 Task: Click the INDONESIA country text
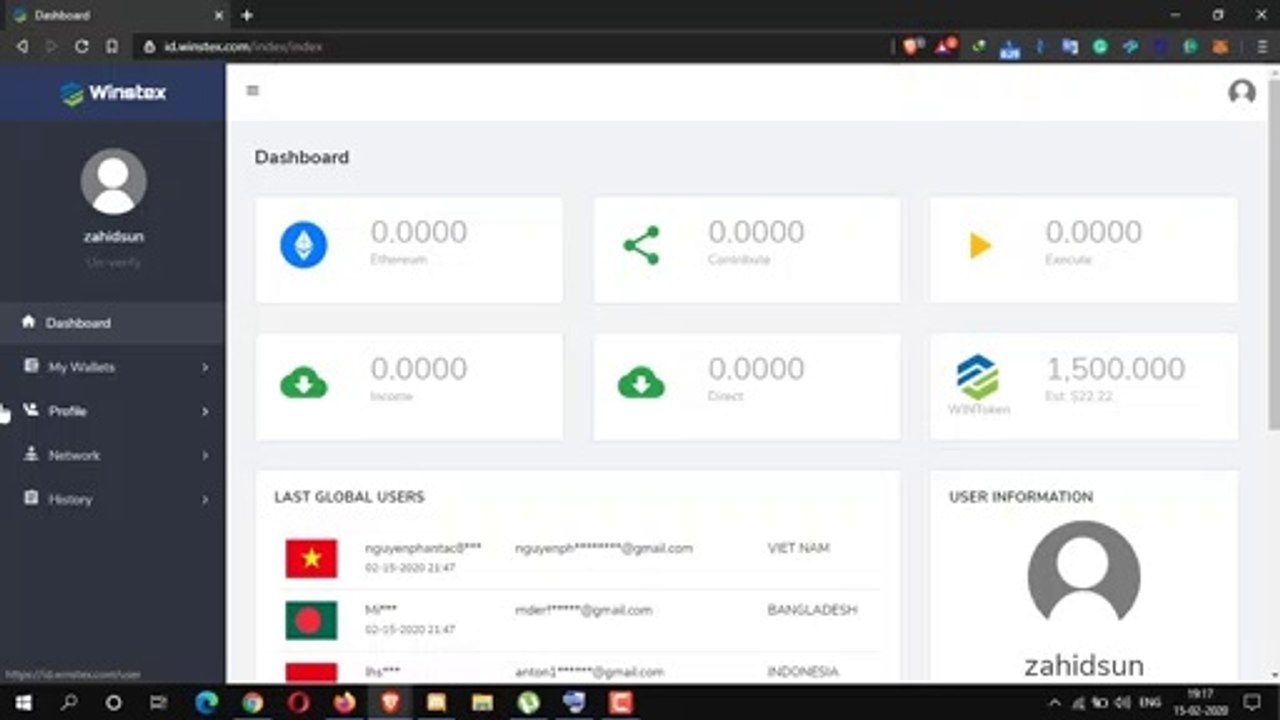click(x=803, y=672)
